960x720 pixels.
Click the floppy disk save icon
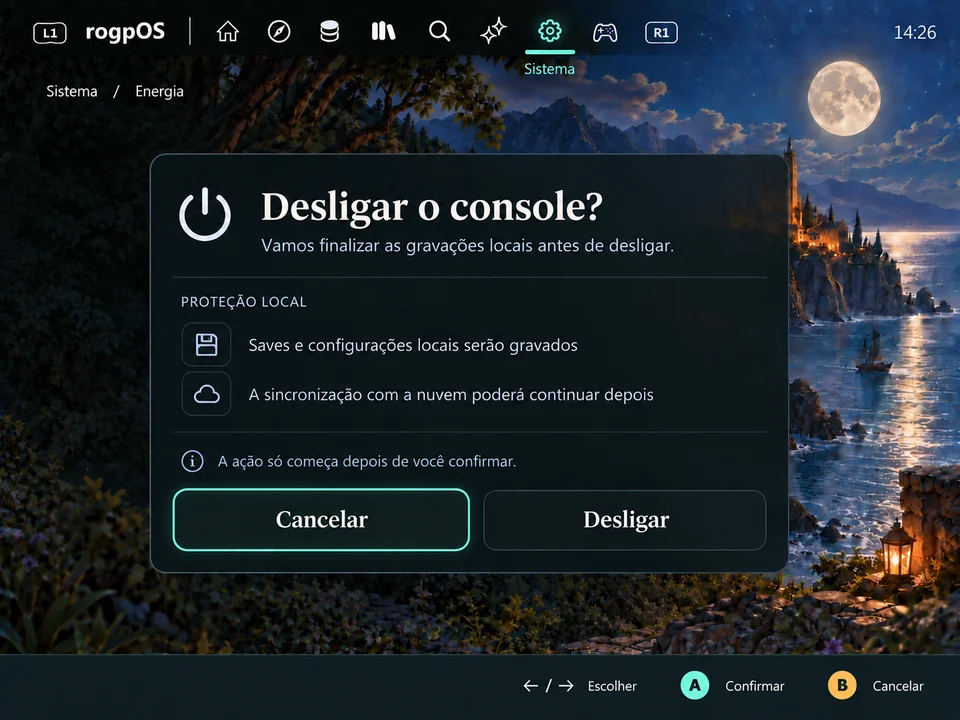206,345
